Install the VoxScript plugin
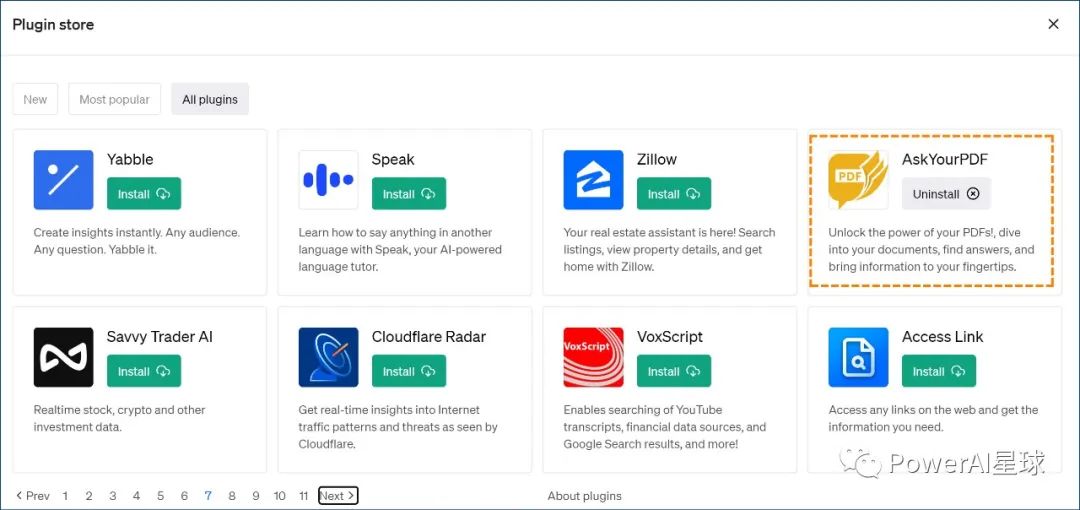 674,371
